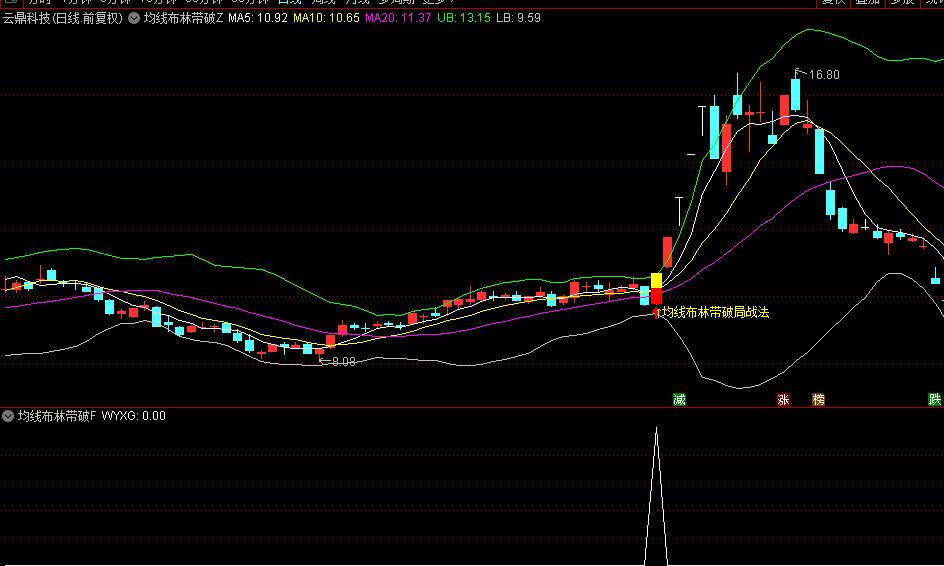Click the green 跌 event marker
Screen dimensions: 944x566
click(934, 399)
